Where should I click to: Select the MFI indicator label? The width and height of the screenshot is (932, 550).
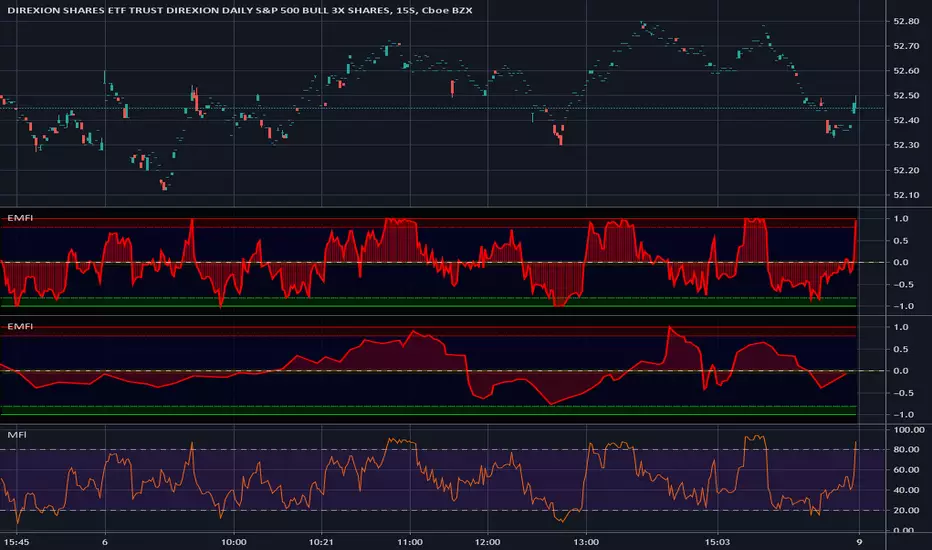tap(16, 435)
